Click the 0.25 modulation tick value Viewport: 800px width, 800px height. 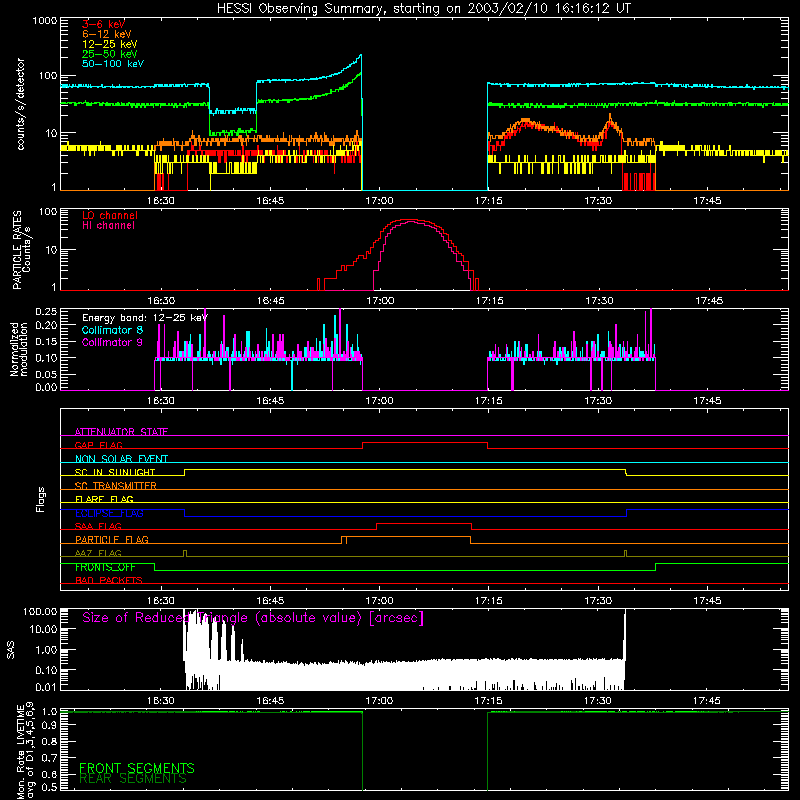[46, 311]
